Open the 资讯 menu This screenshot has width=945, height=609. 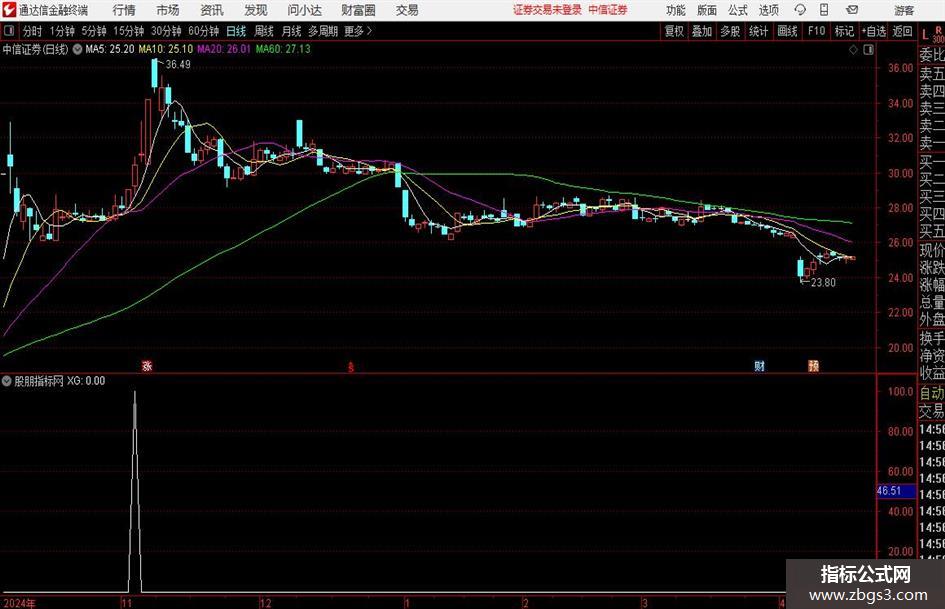pos(212,10)
